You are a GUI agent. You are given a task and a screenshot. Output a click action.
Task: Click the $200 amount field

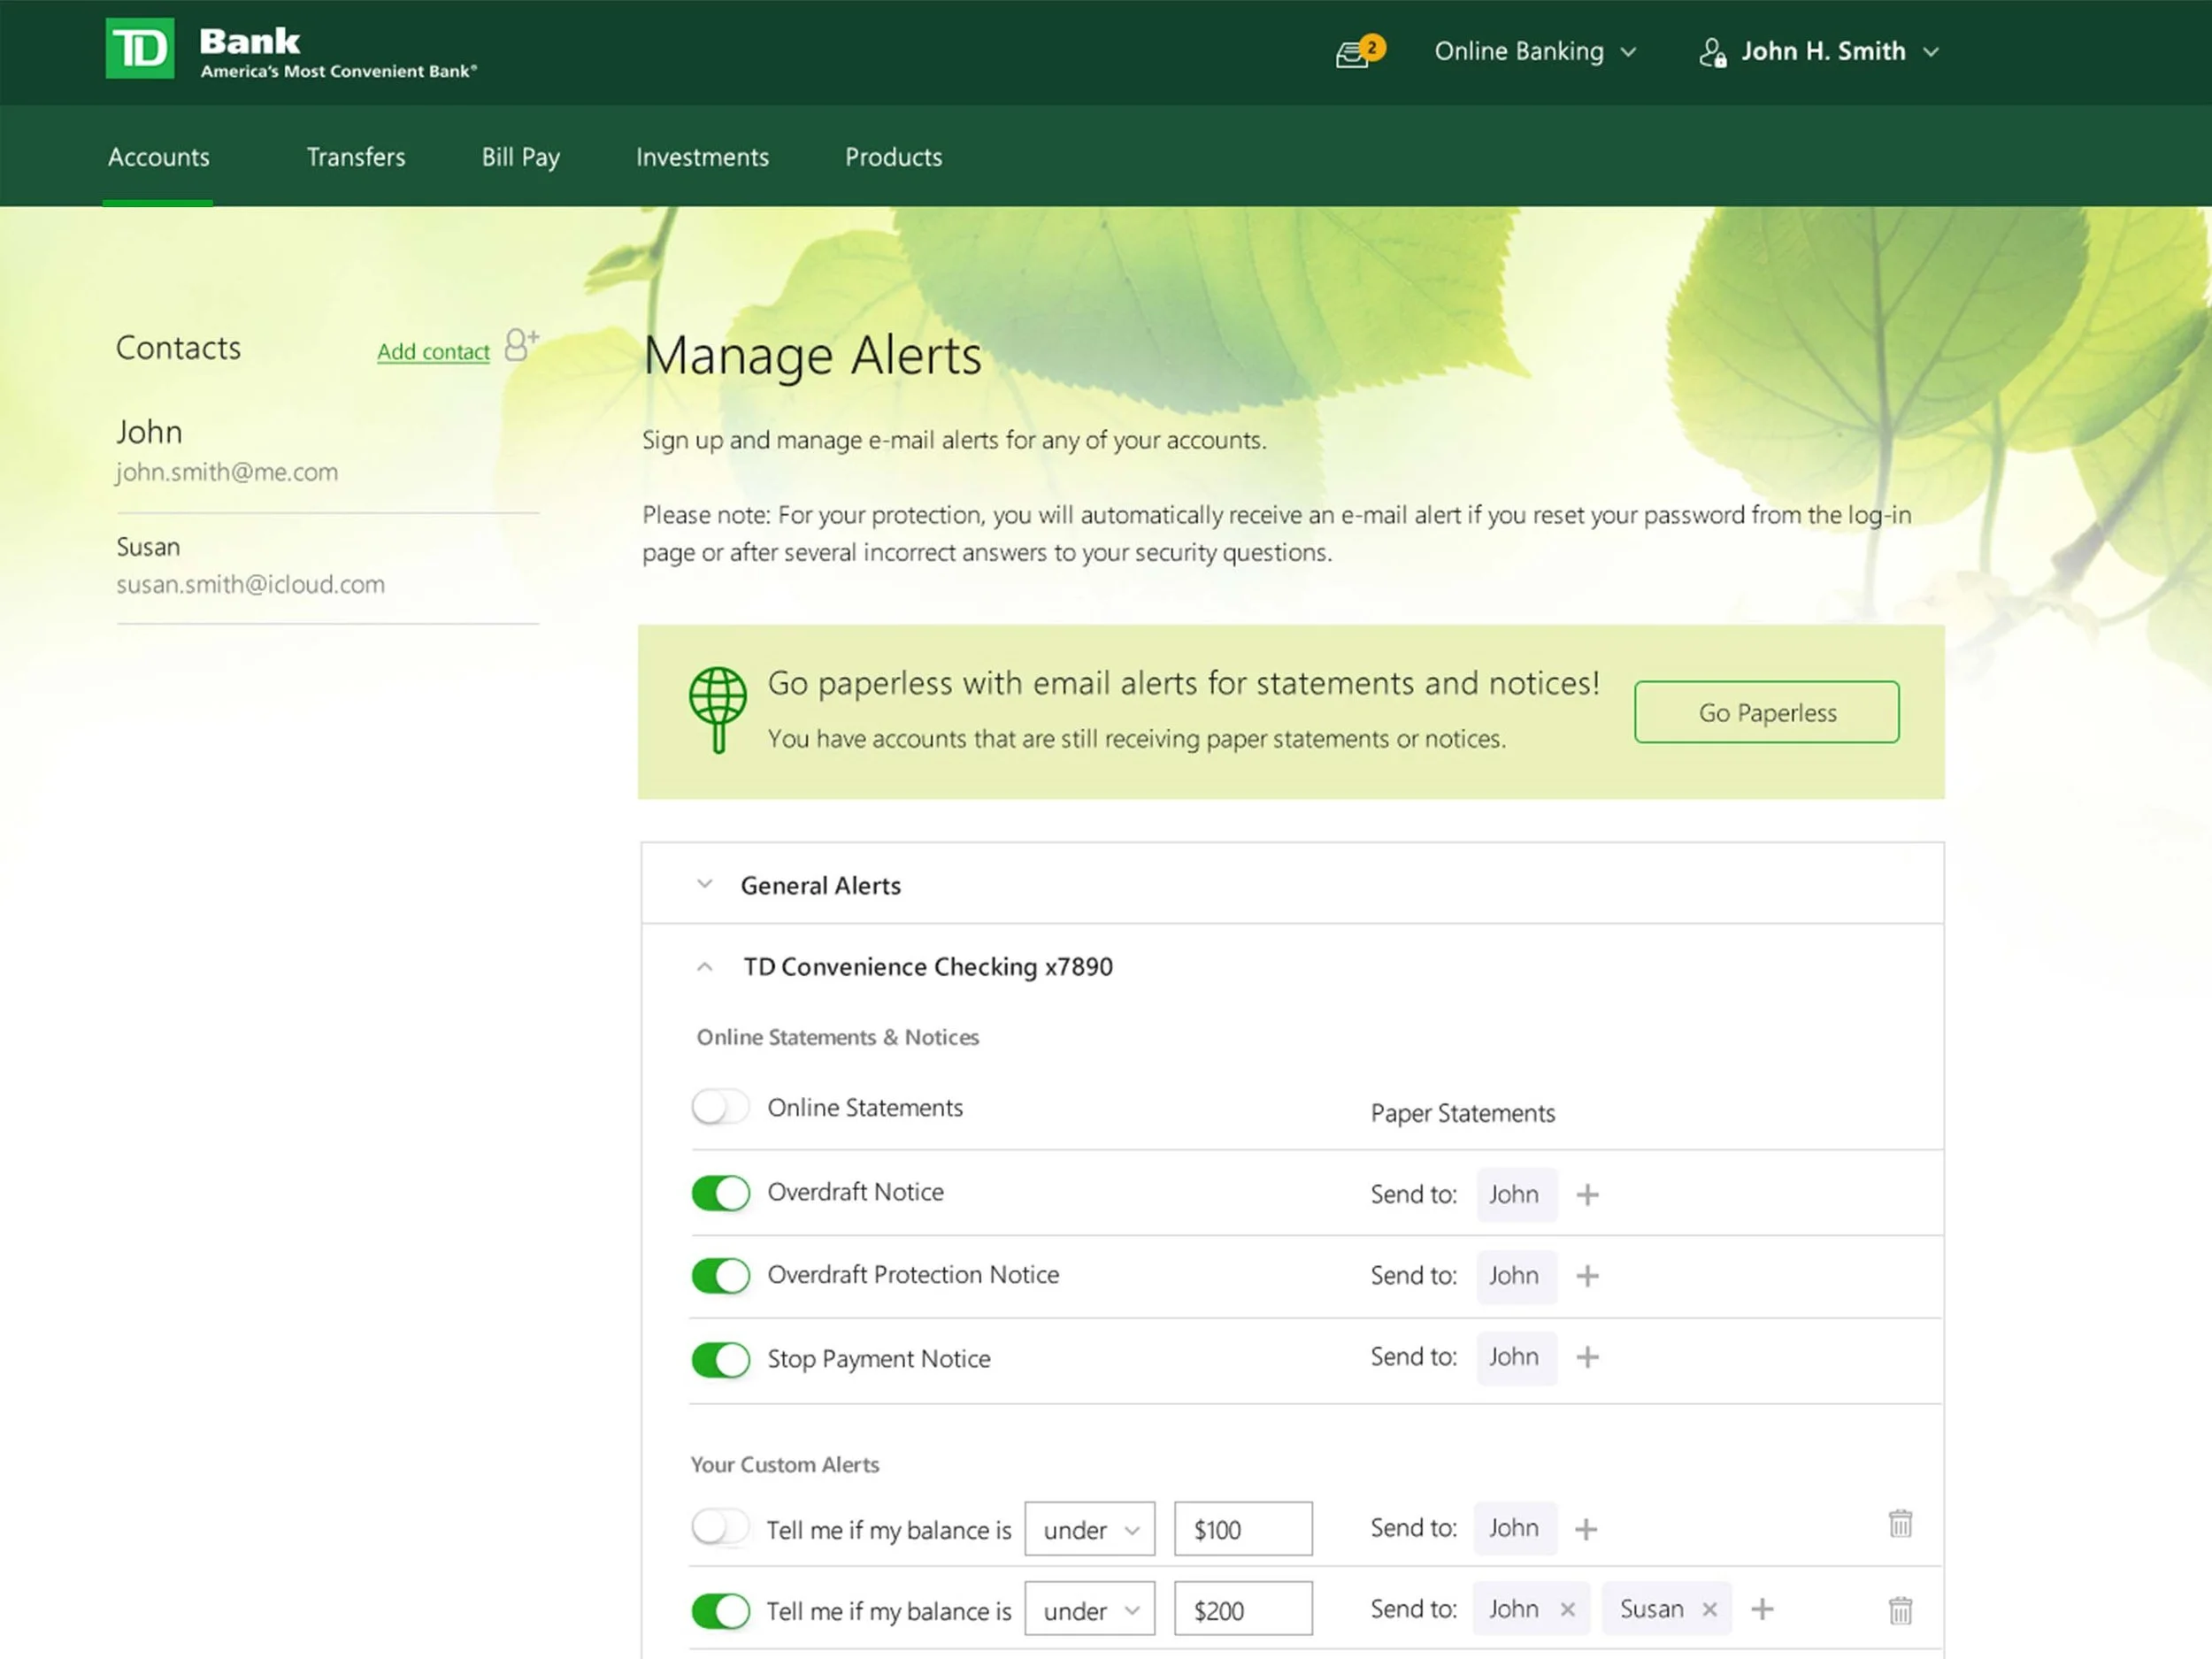coord(1243,1609)
